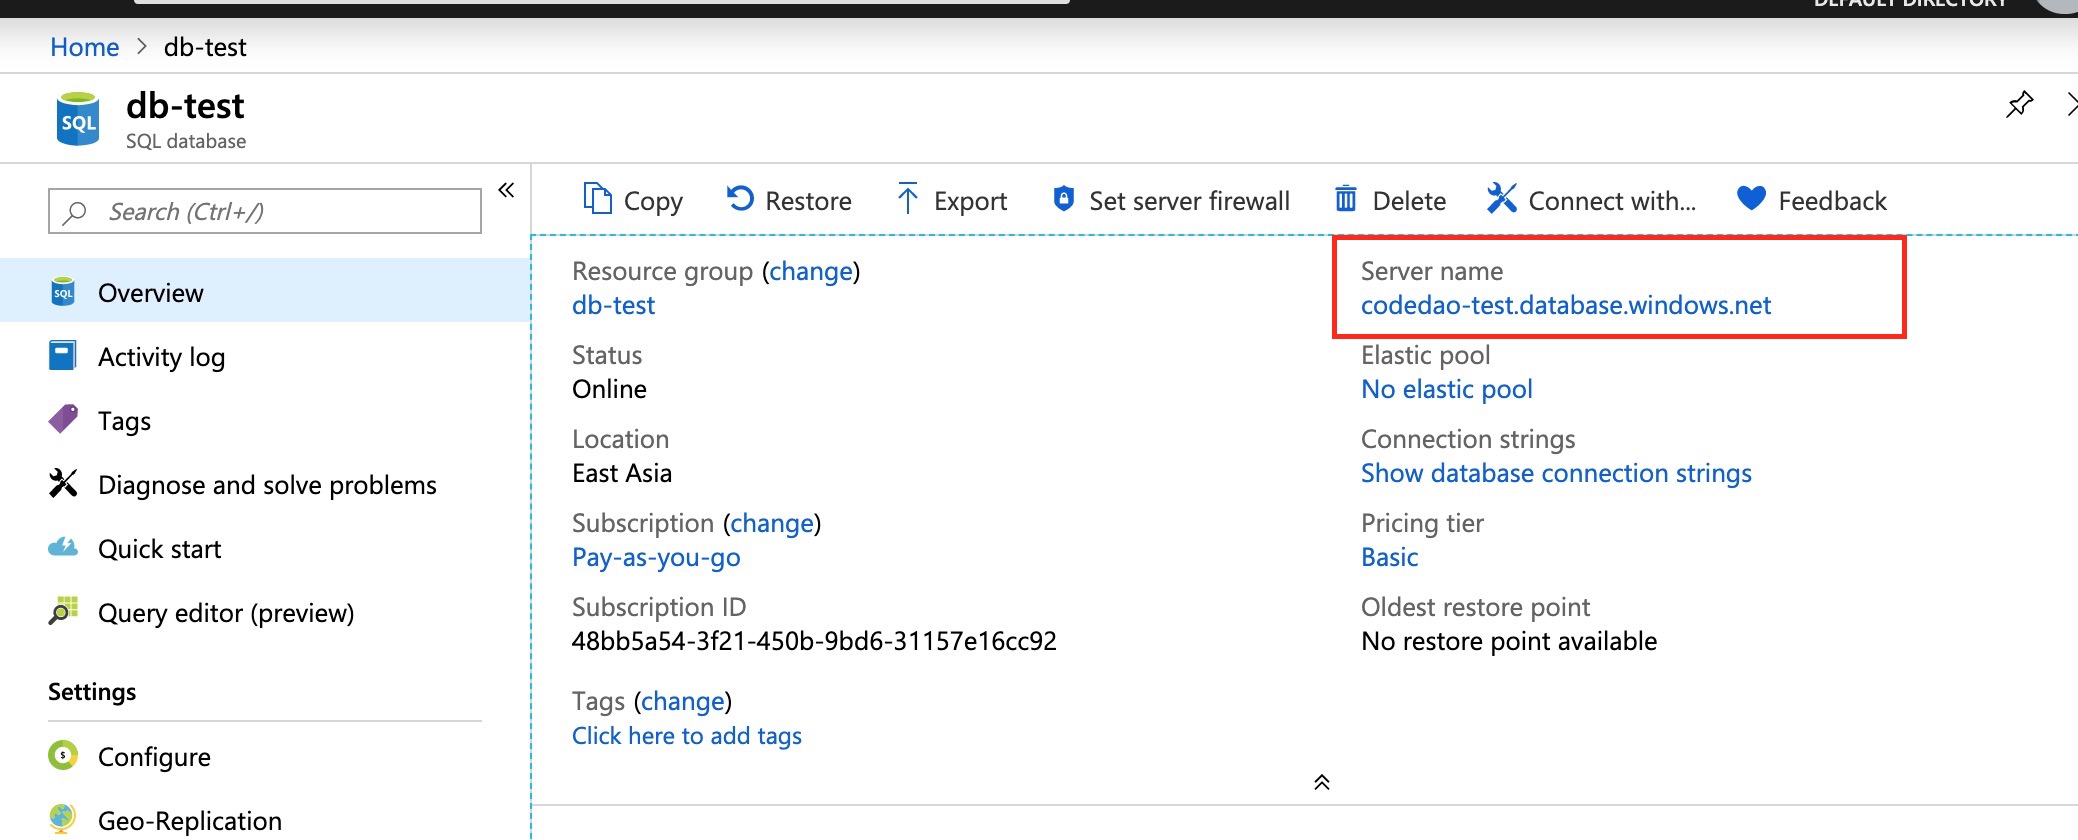This screenshot has height=840, width=2078.
Task: Open the Activity log menu item
Action: (x=161, y=357)
